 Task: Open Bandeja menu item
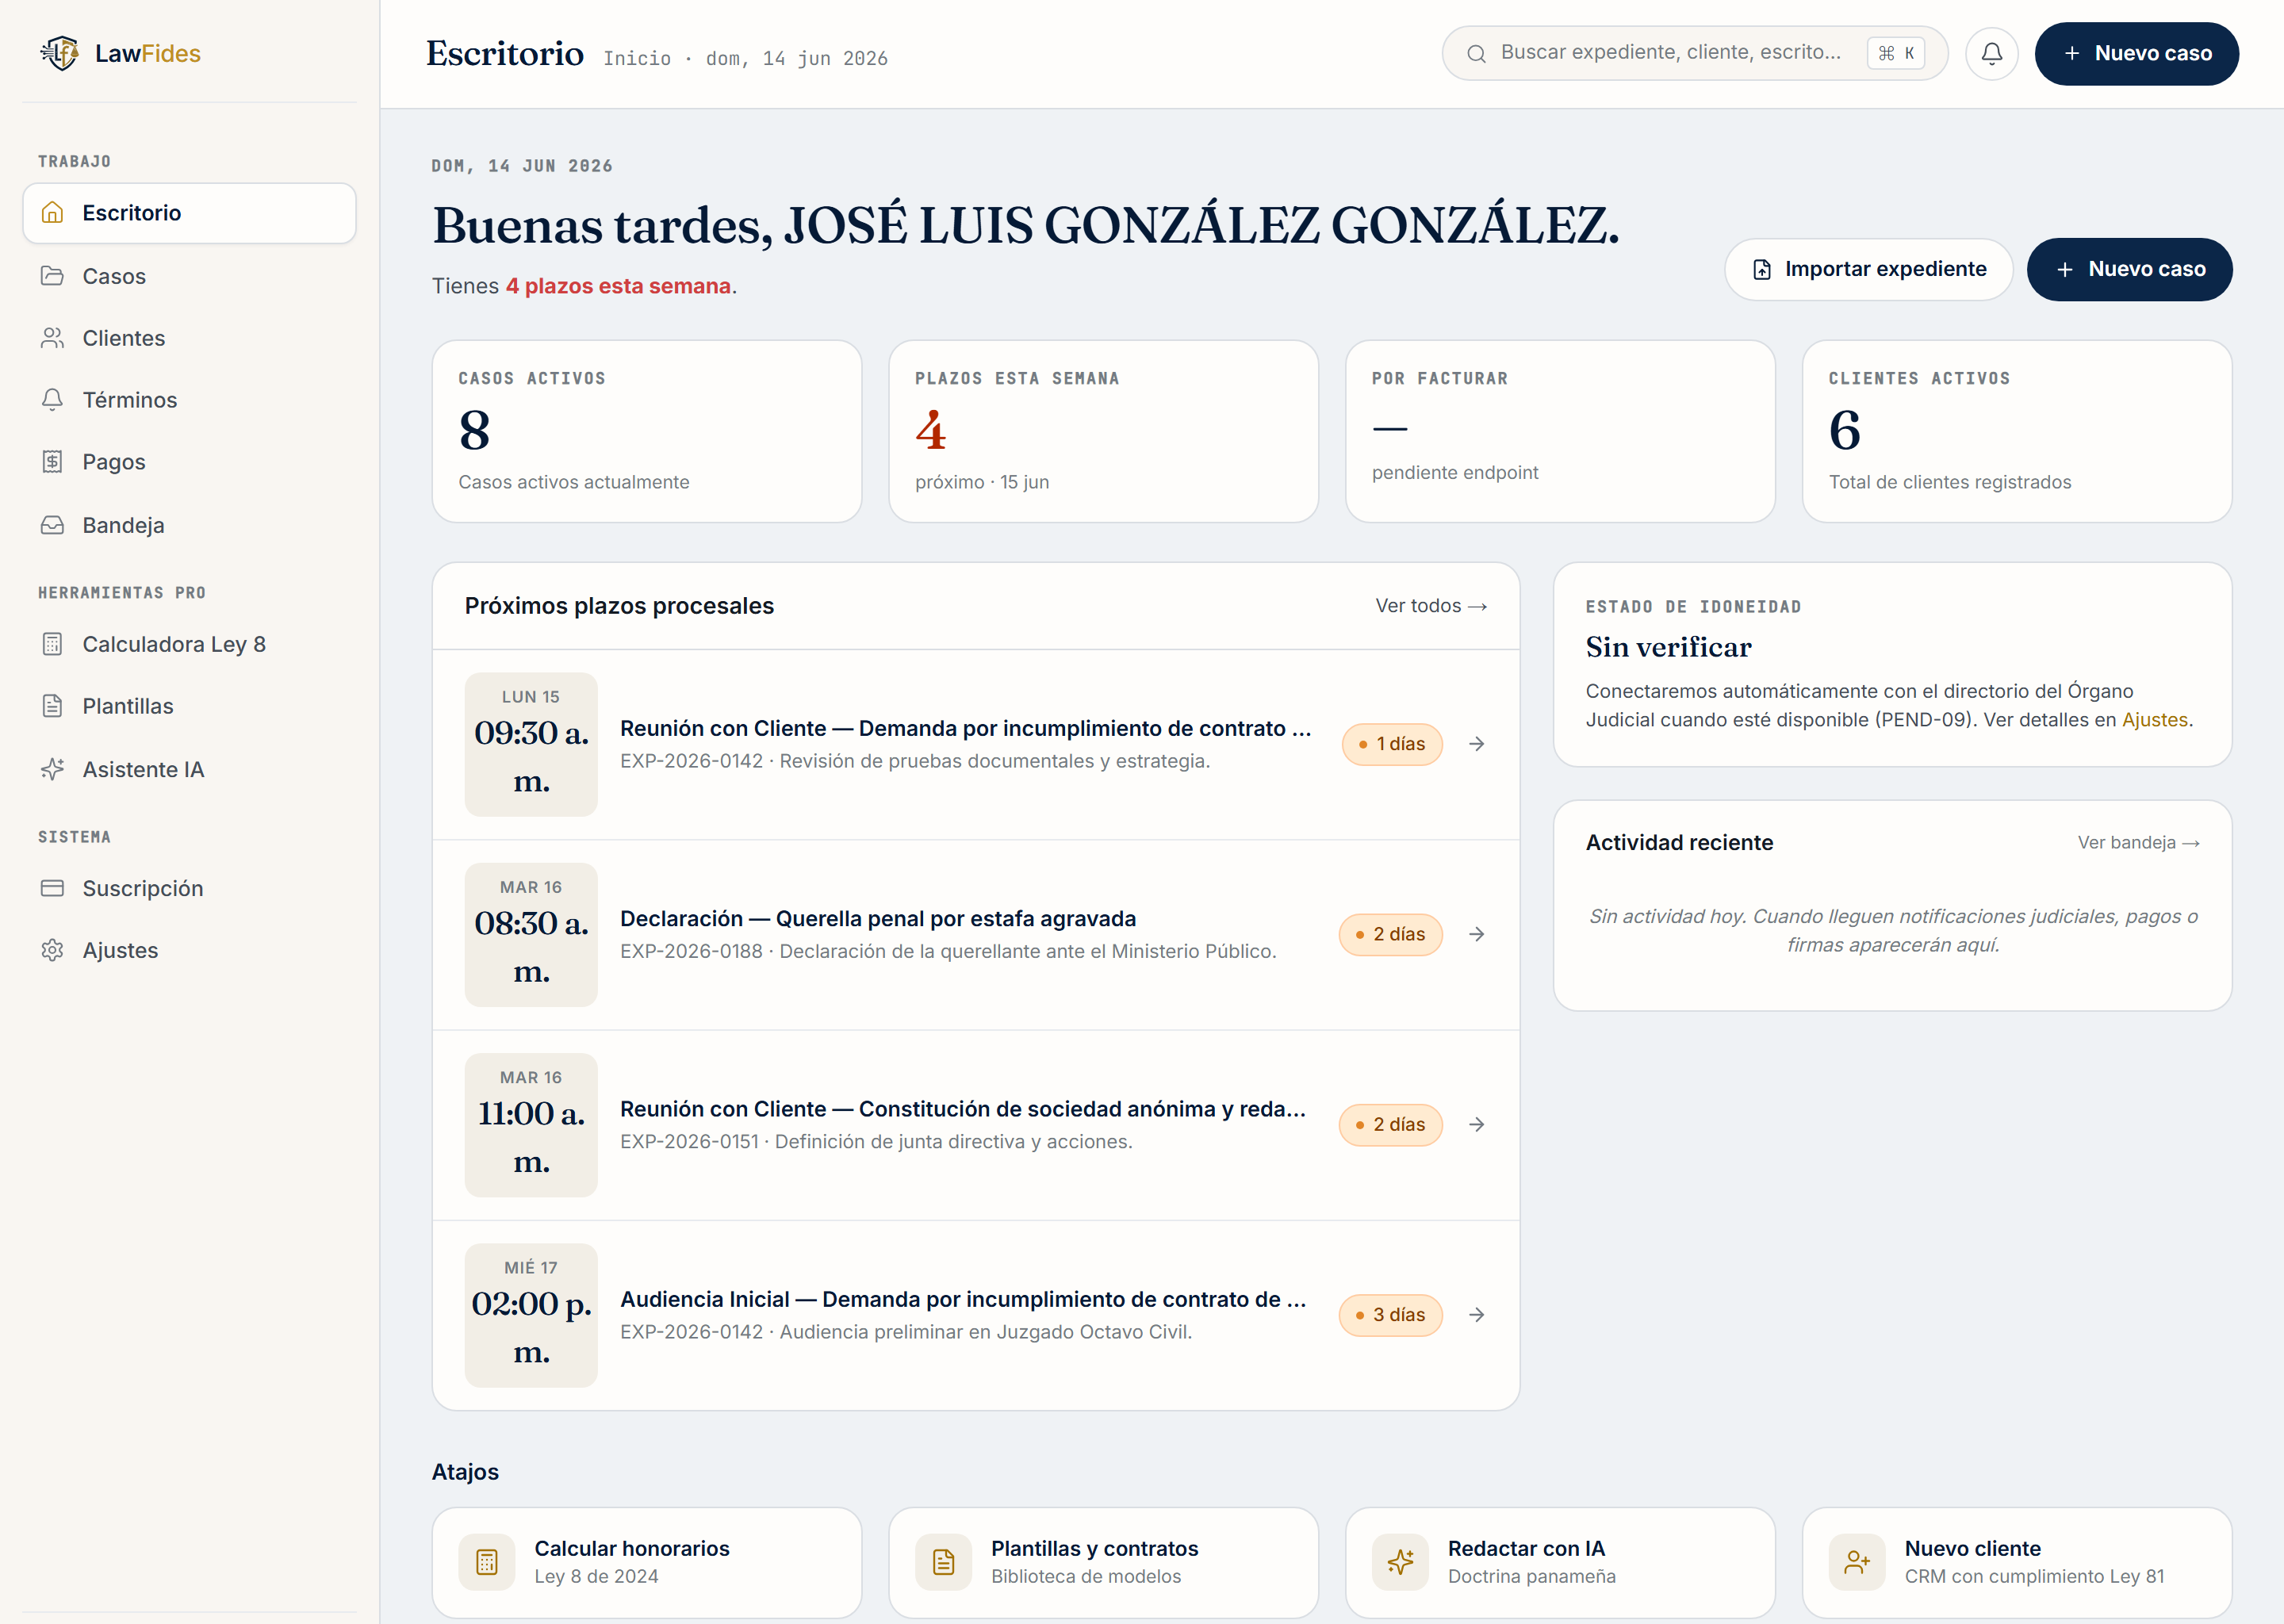190,525
